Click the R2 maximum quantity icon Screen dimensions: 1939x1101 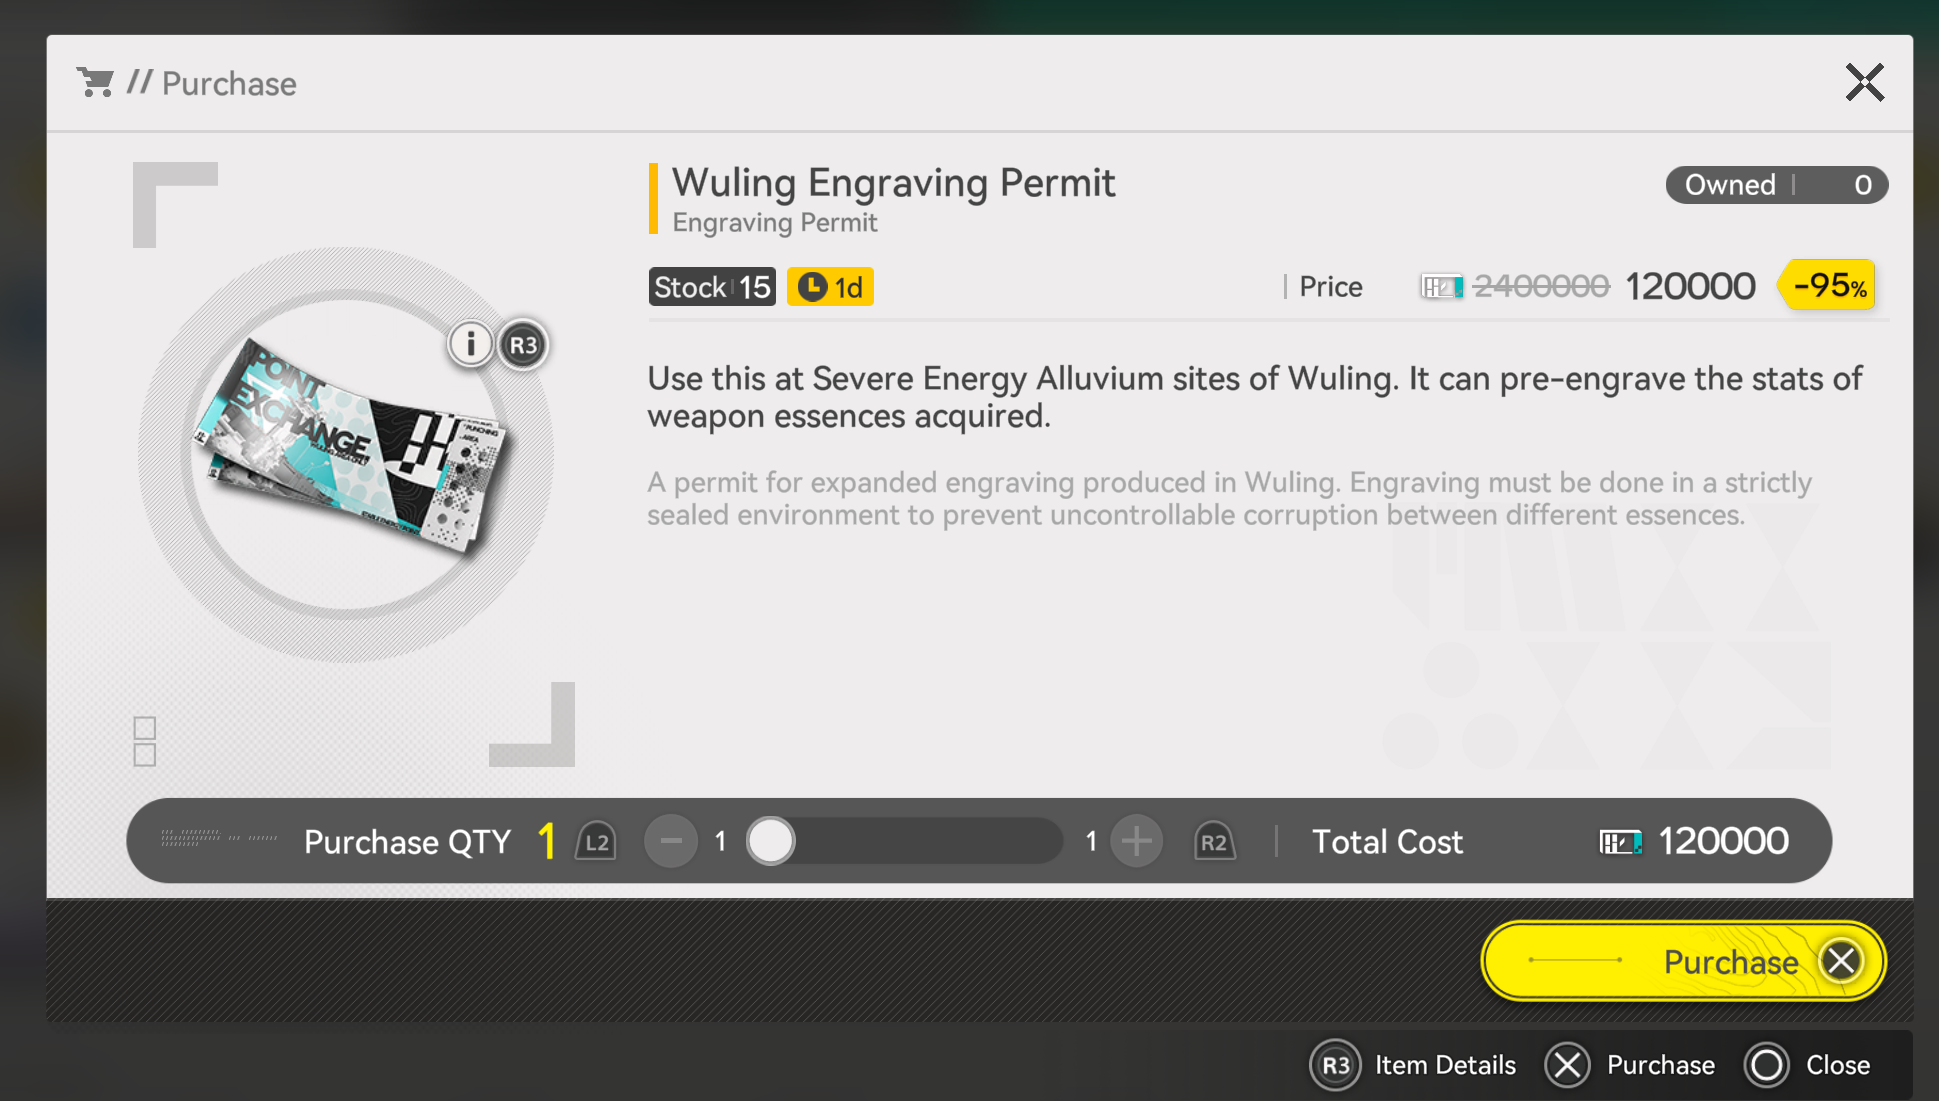(x=1214, y=842)
